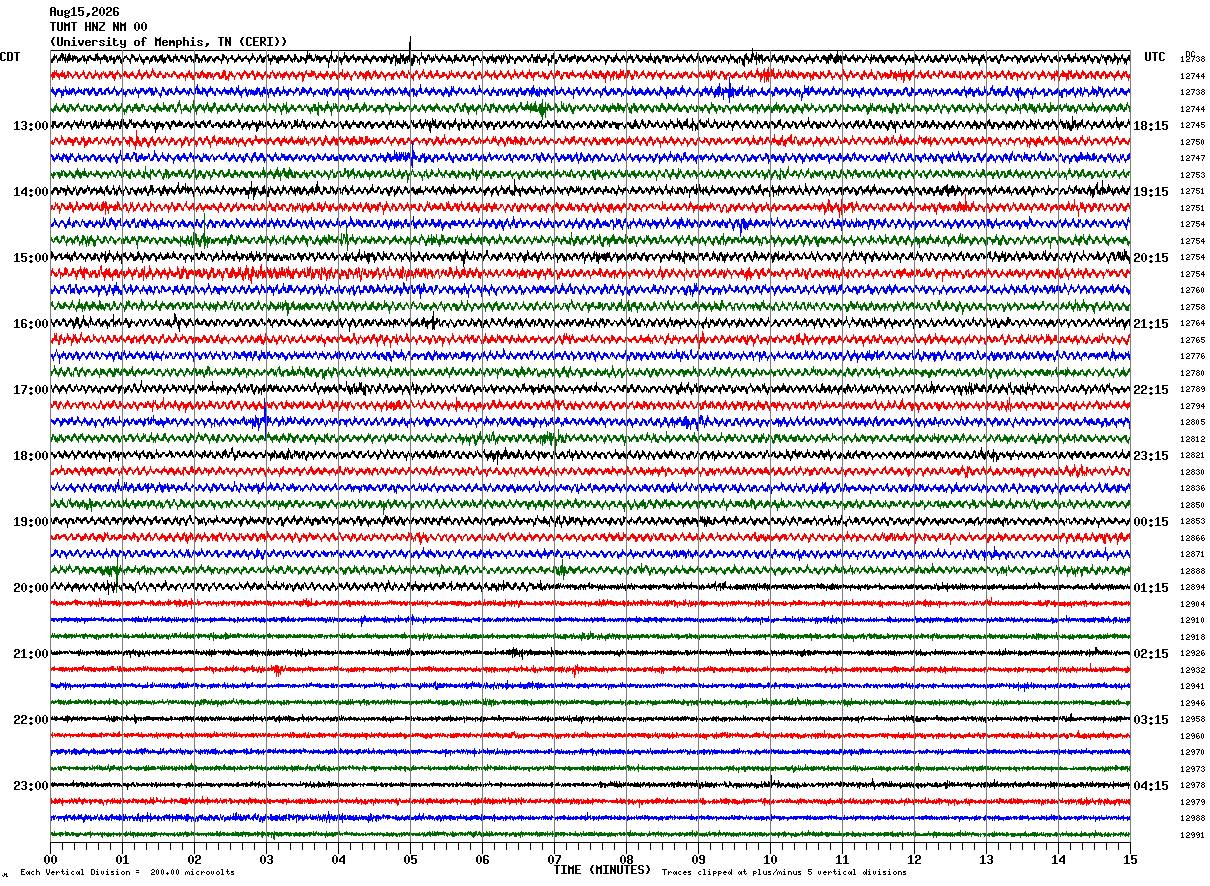Viewport: 1210px width, 886px height.
Task: Click the DC offset value 12750
Action: (x=1193, y=142)
